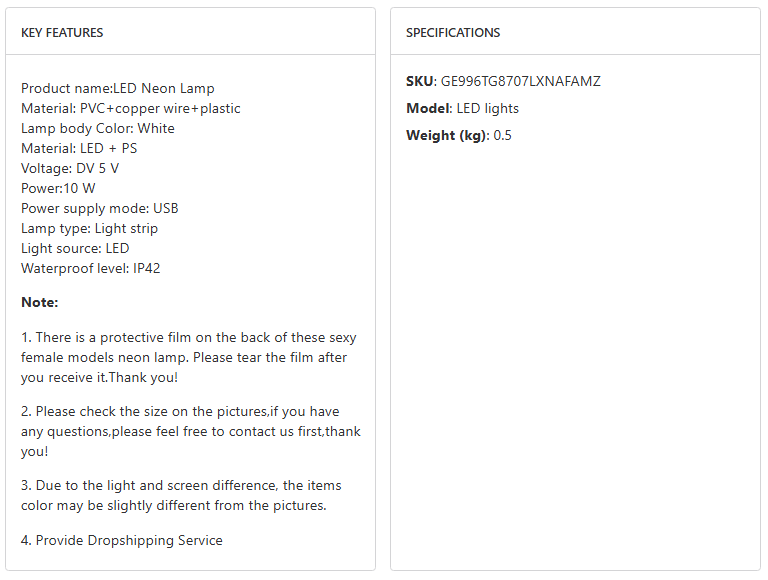The width and height of the screenshot is (768, 580).
Task: Click the Model LED lights line
Action: coord(463,108)
